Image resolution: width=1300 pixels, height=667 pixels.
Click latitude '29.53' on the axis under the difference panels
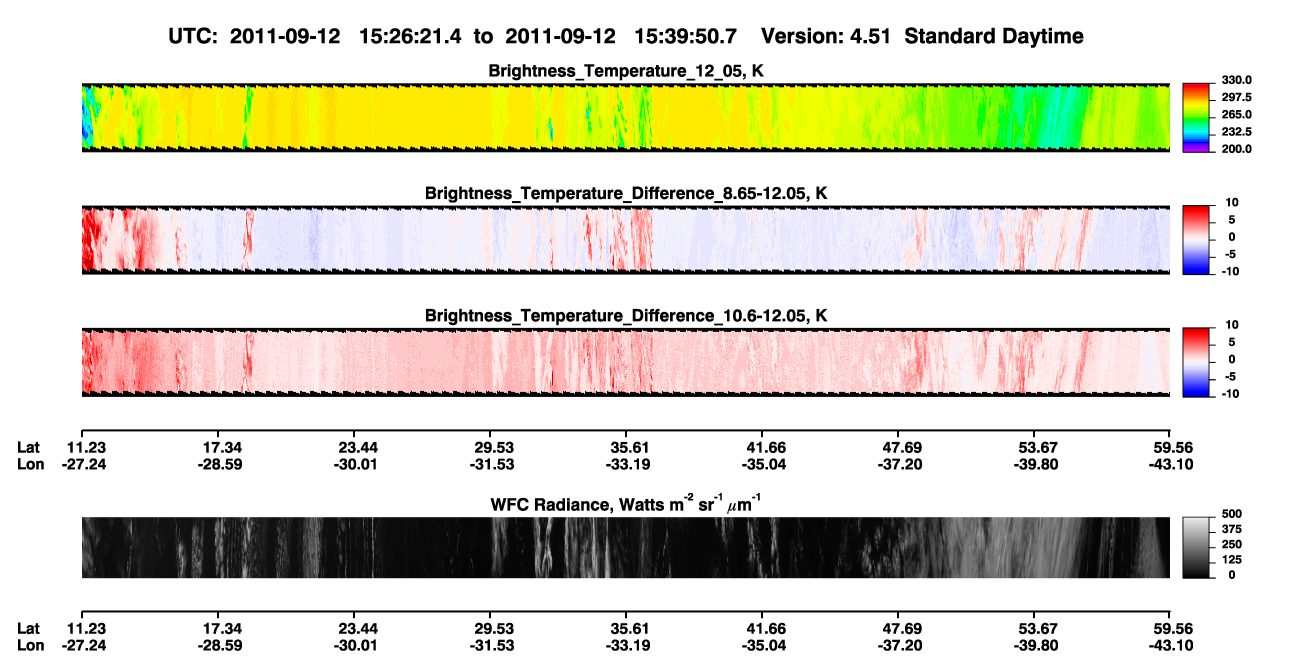tap(493, 447)
